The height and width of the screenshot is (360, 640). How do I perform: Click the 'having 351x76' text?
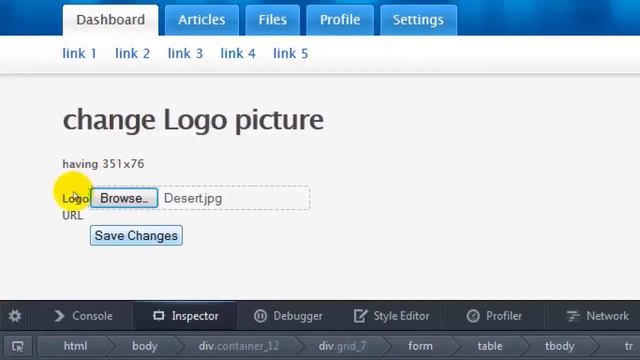point(103,164)
